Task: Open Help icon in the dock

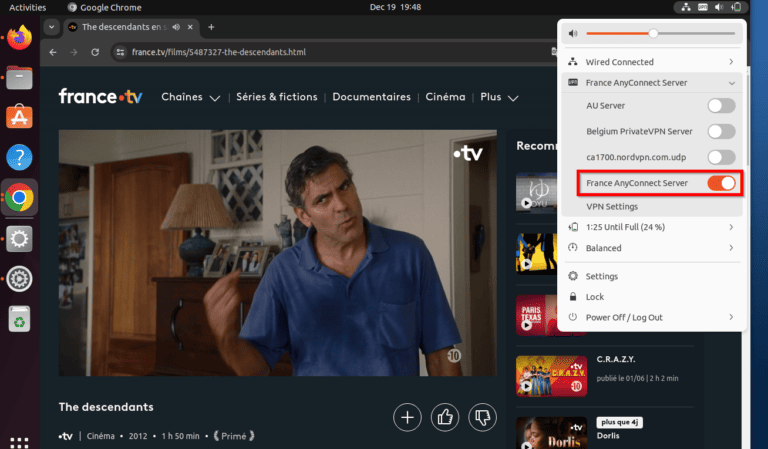Action: point(19,157)
